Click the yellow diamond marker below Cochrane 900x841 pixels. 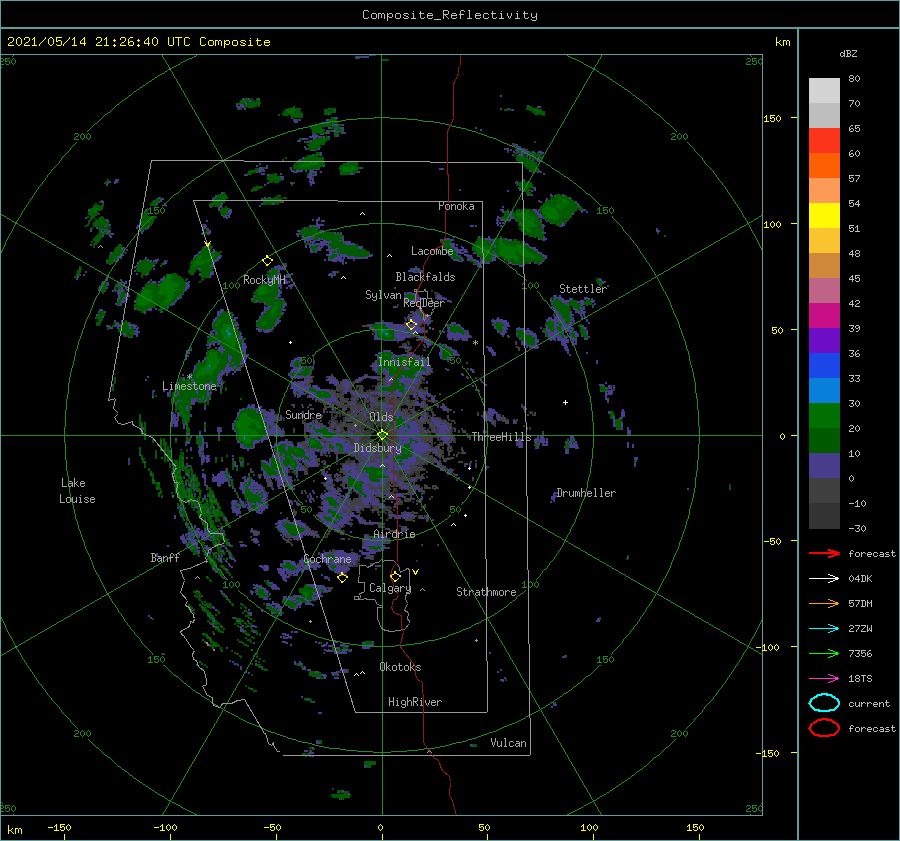coord(342,578)
